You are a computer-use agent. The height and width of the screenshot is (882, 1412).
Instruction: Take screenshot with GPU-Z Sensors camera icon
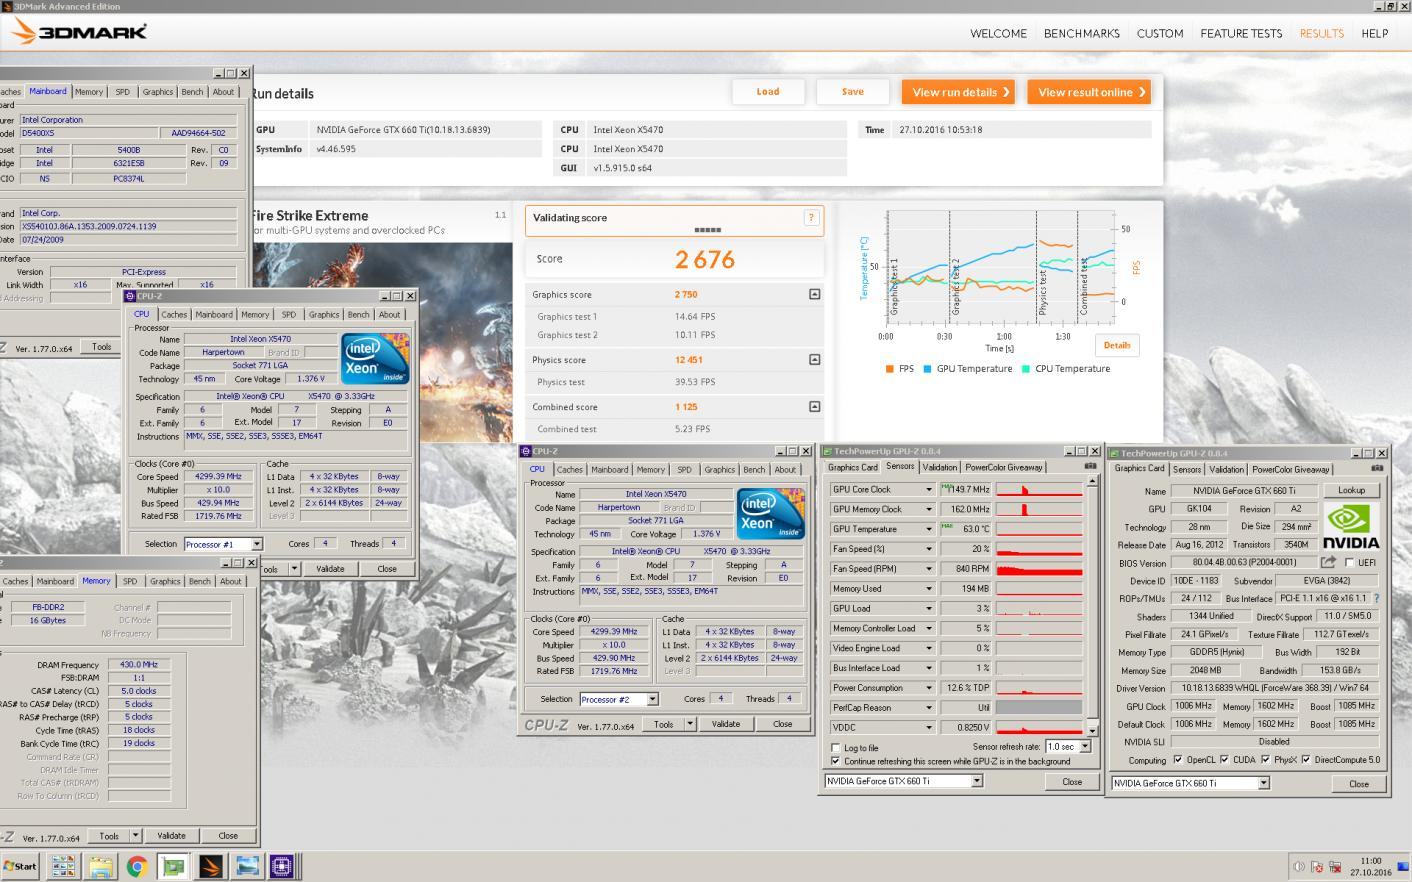pyautogui.click(x=1090, y=467)
